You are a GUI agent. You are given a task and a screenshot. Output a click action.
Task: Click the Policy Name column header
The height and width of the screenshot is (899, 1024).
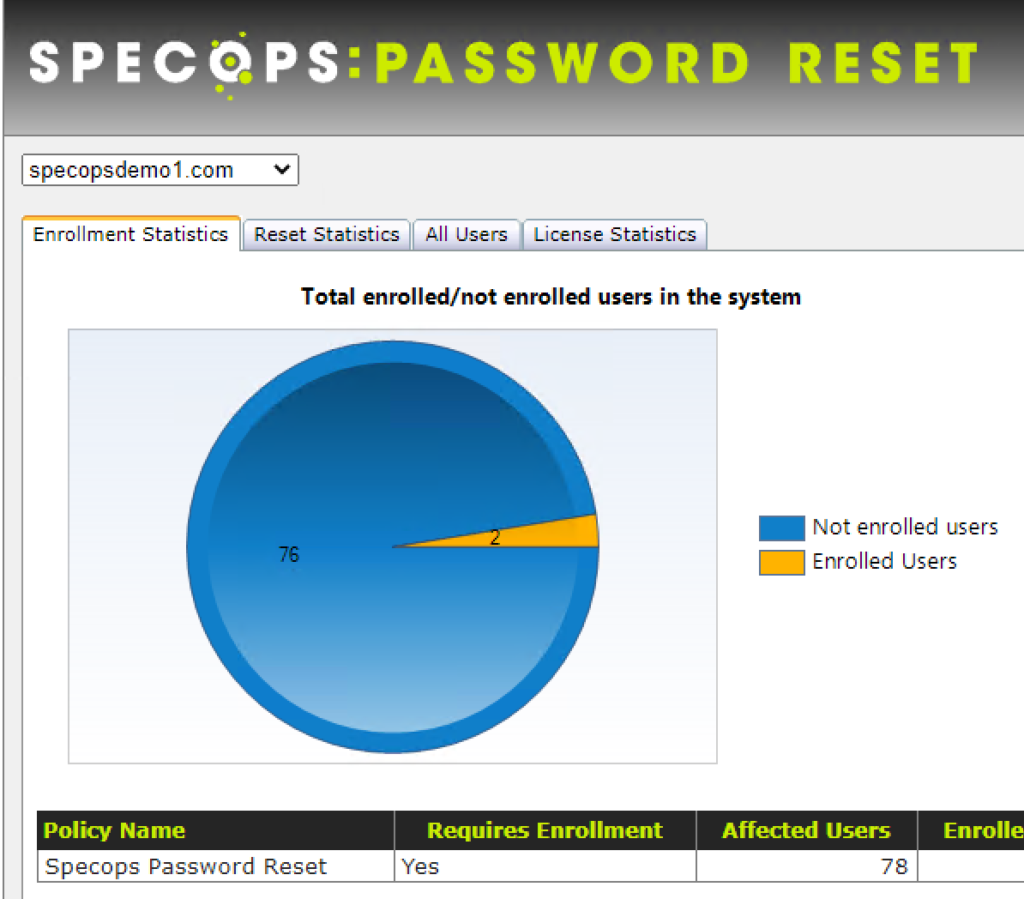(x=216, y=830)
